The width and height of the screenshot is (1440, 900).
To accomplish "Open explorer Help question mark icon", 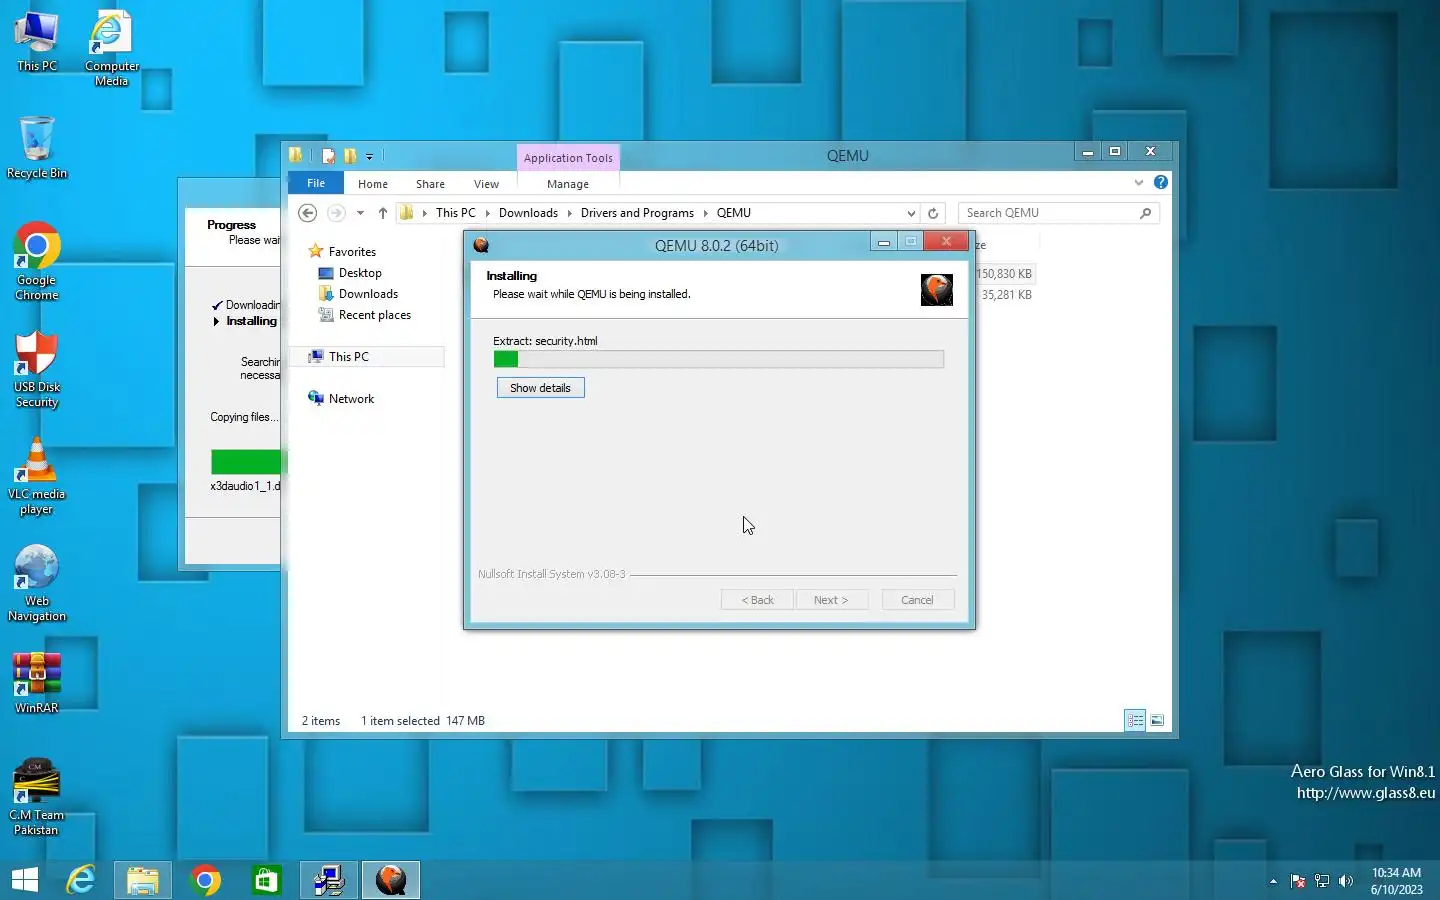I will coord(1160,182).
